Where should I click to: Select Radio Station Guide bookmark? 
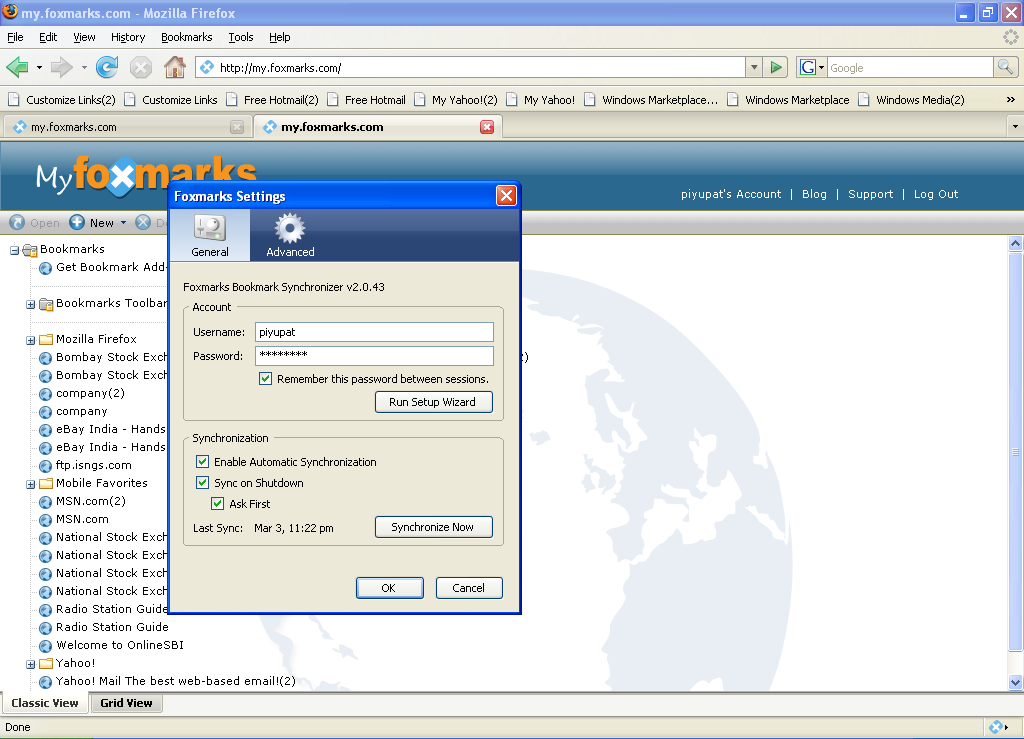click(x=112, y=627)
